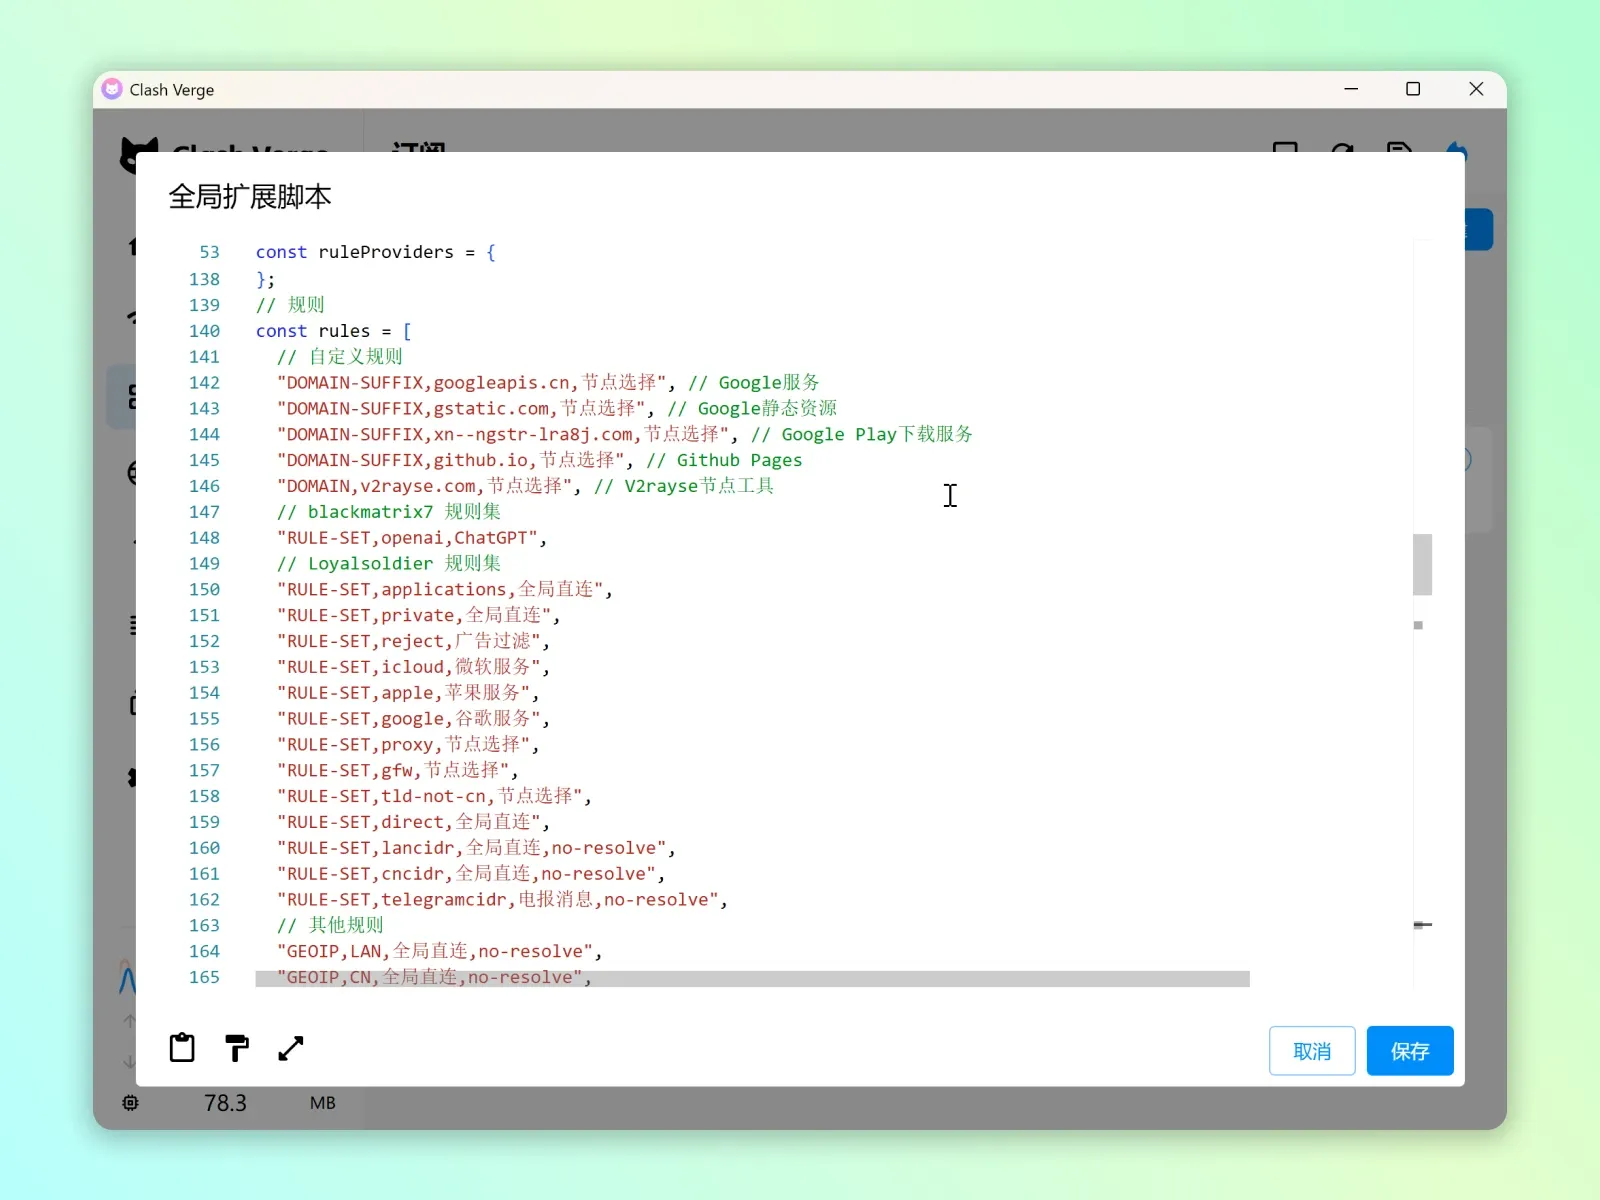Save the script with the 保存 button
This screenshot has width=1600, height=1200.
coord(1410,1051)
